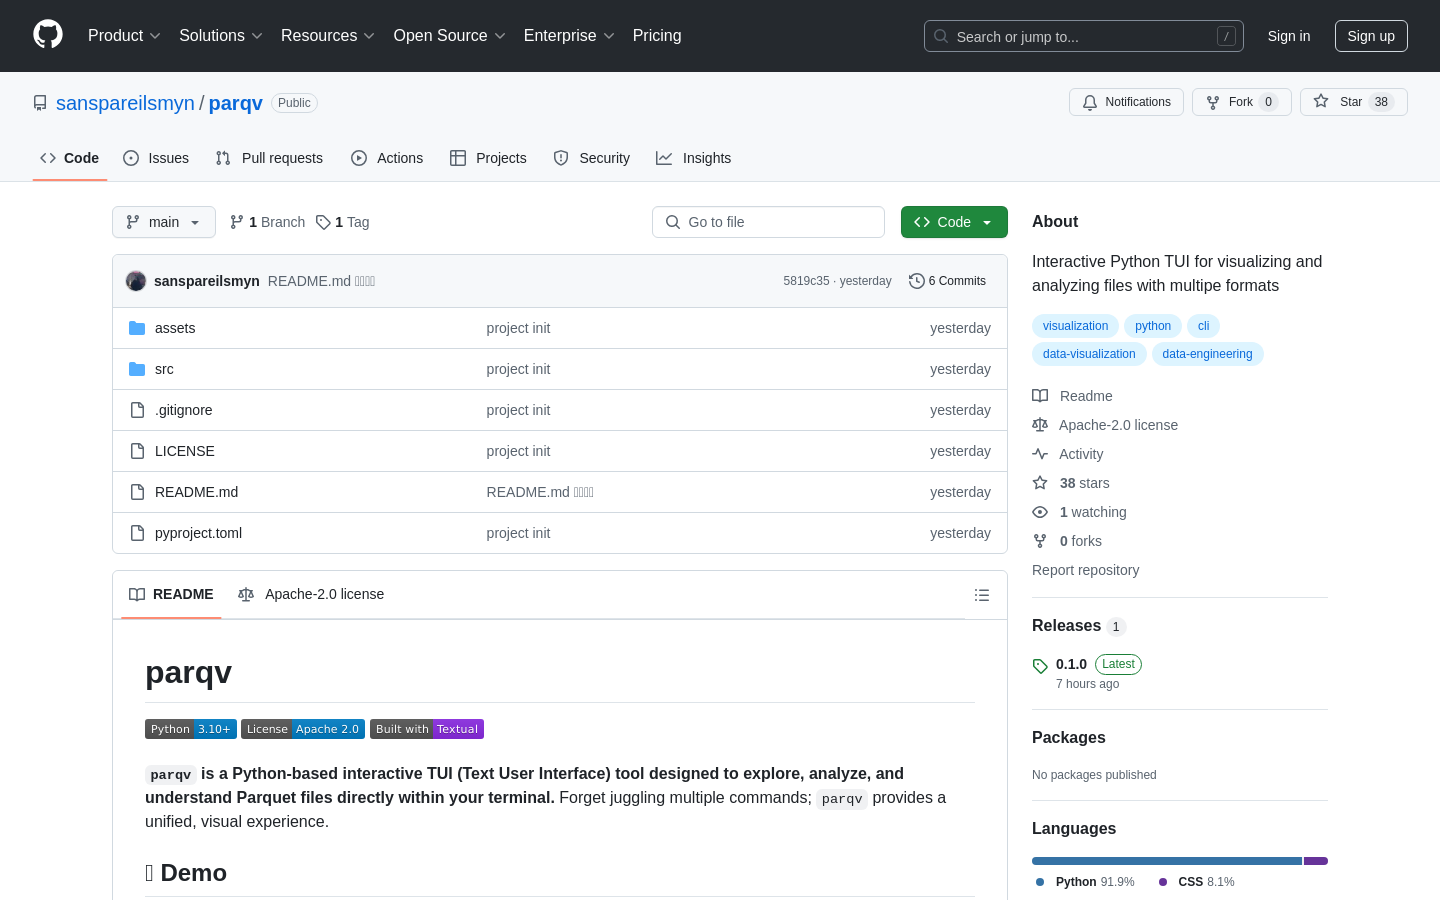The width and height of the screenshot is (1440, 900).
Task: View 1 Branch link
Action: [267, 222]
